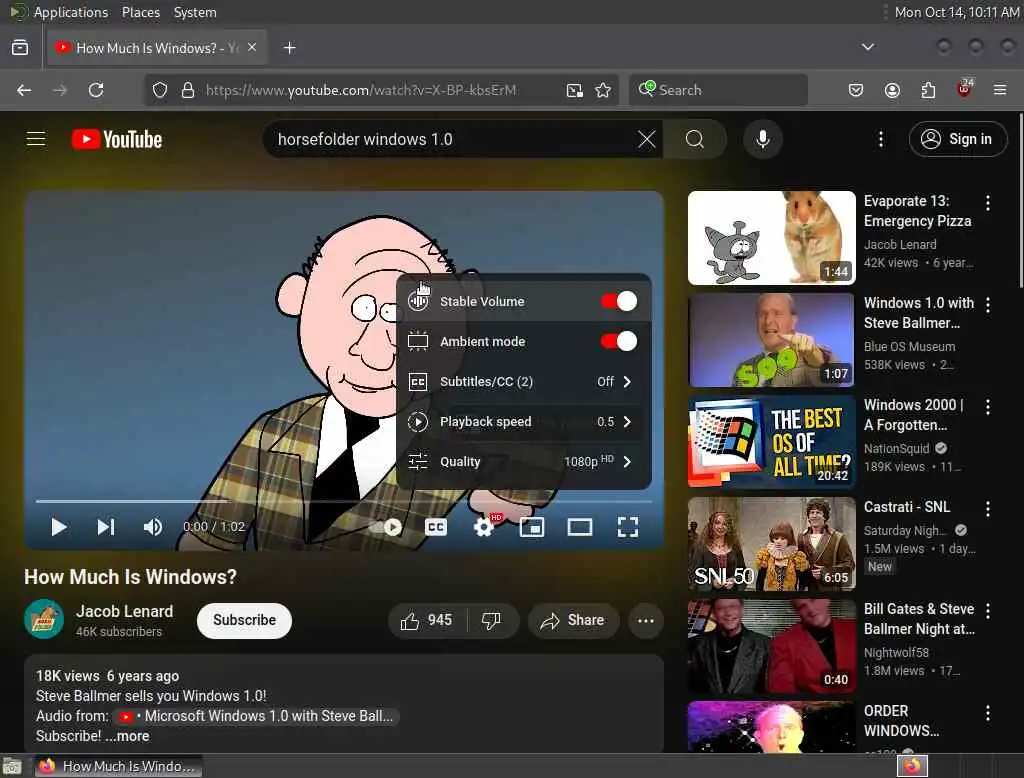Open the extensions puzzle icon

pos(928,90)
